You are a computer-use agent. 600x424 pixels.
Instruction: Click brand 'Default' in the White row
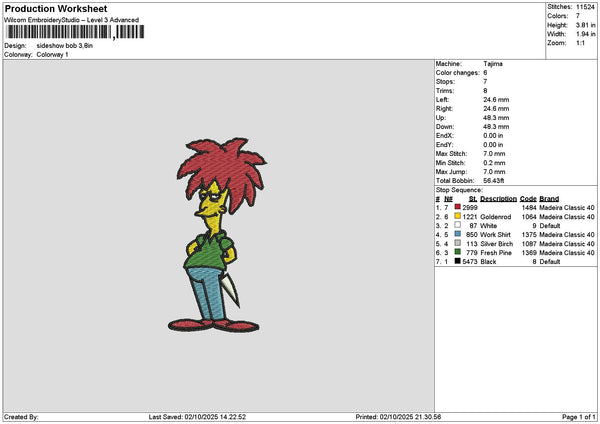tap(549, 226)
